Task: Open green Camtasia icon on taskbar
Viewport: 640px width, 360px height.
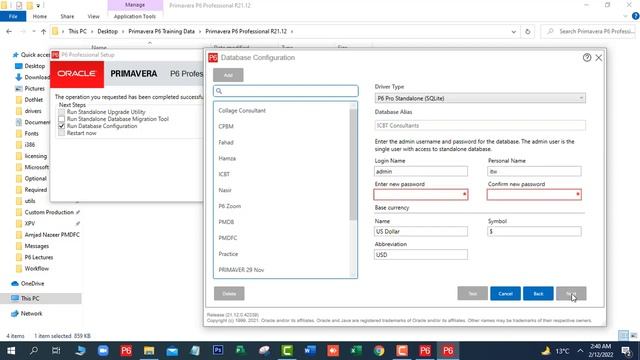Action: pyautogui.click(x=287, y=351)
